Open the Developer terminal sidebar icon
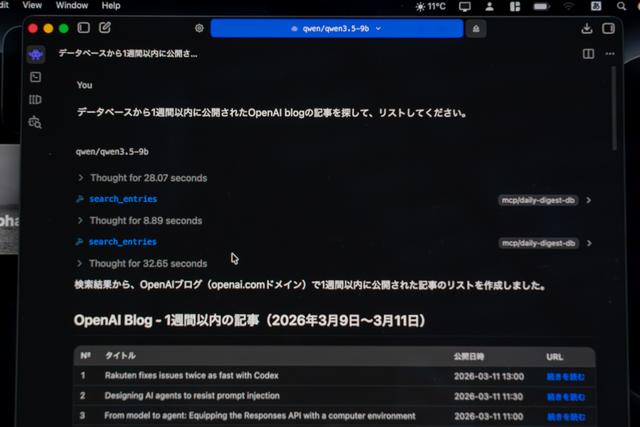This screenshot has width=640, height=427. (36, 77)
